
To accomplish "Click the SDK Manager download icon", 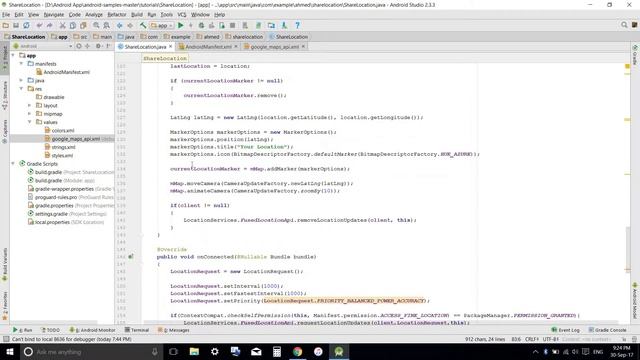I will click(284, 25).
